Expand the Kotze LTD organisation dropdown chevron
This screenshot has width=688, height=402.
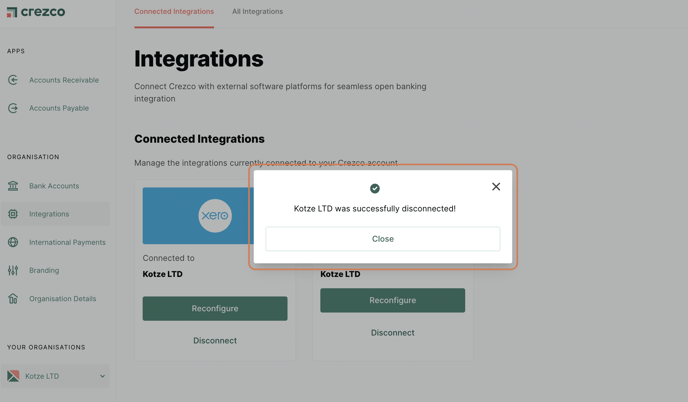pyautogui.click(x=102, y=376)
